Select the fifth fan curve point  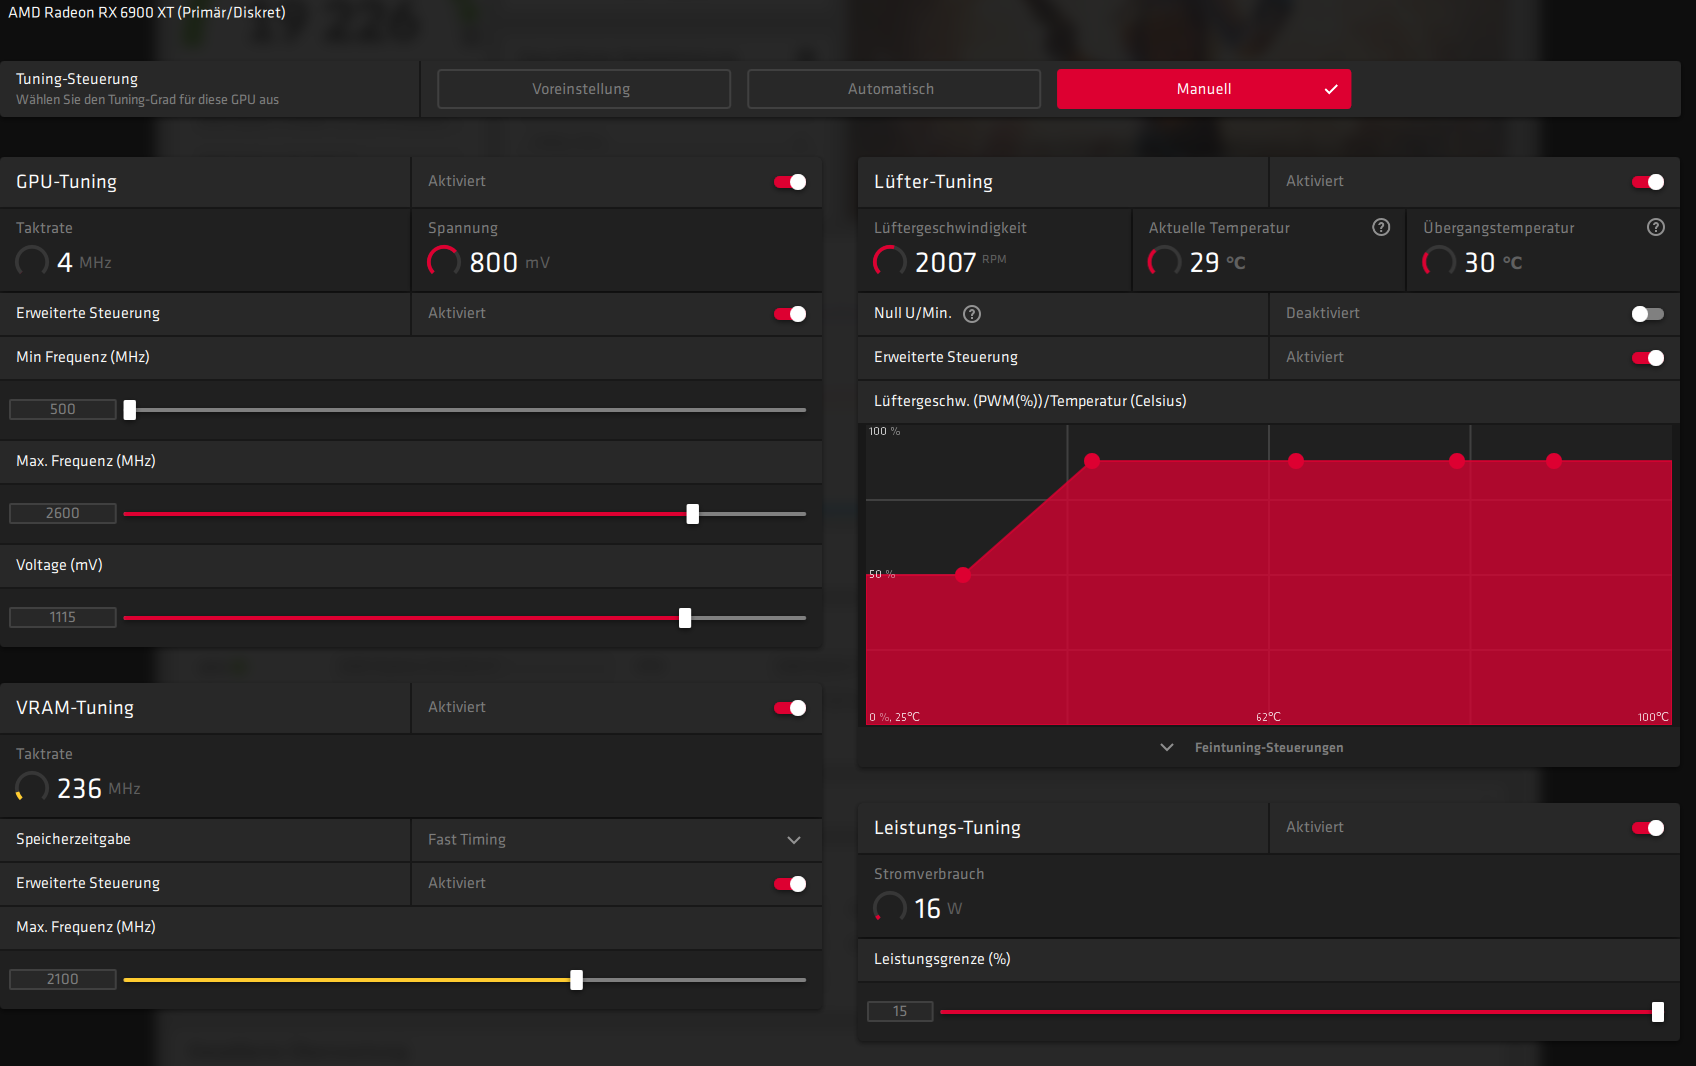1554,461
